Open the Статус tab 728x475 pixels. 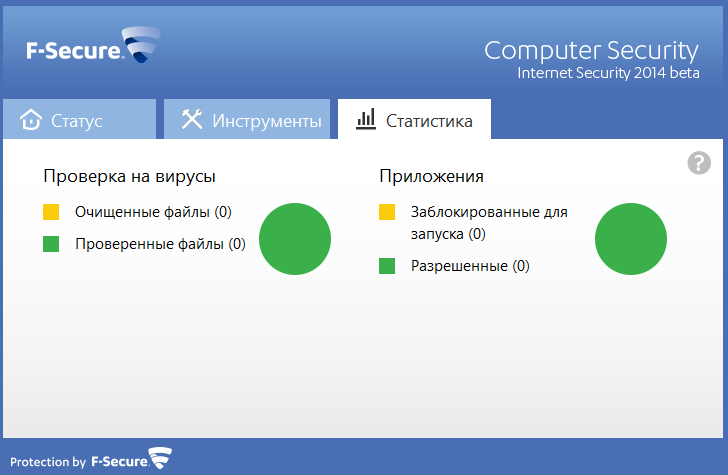point(79,120)
